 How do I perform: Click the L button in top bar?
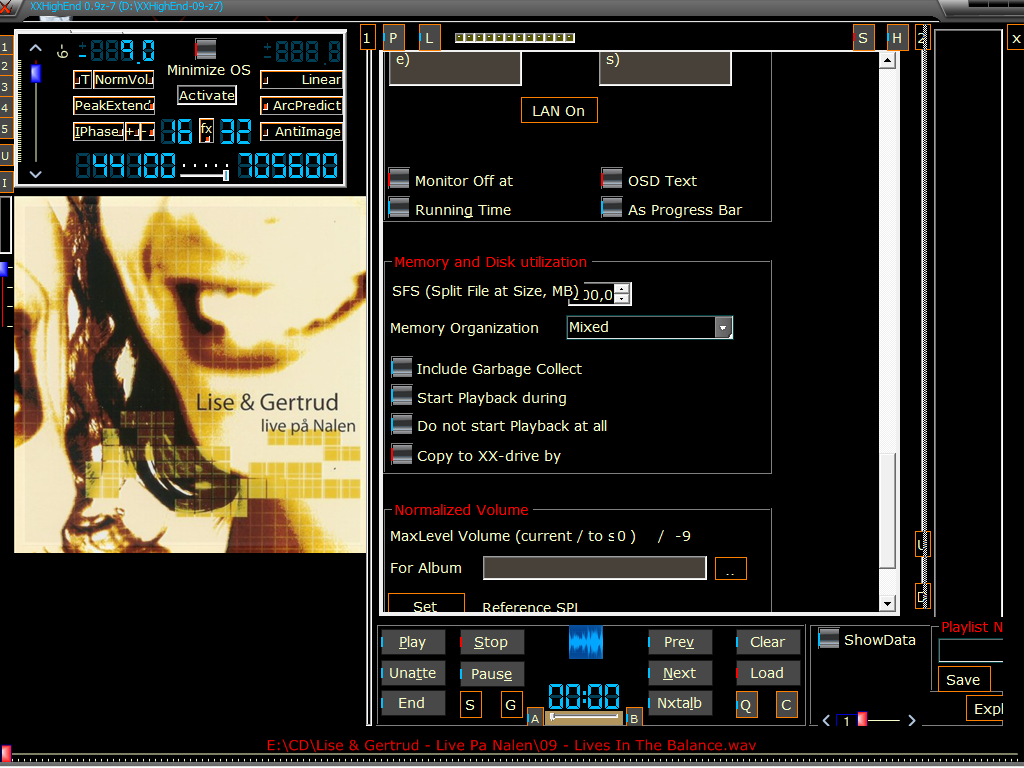tap(429, 38)
